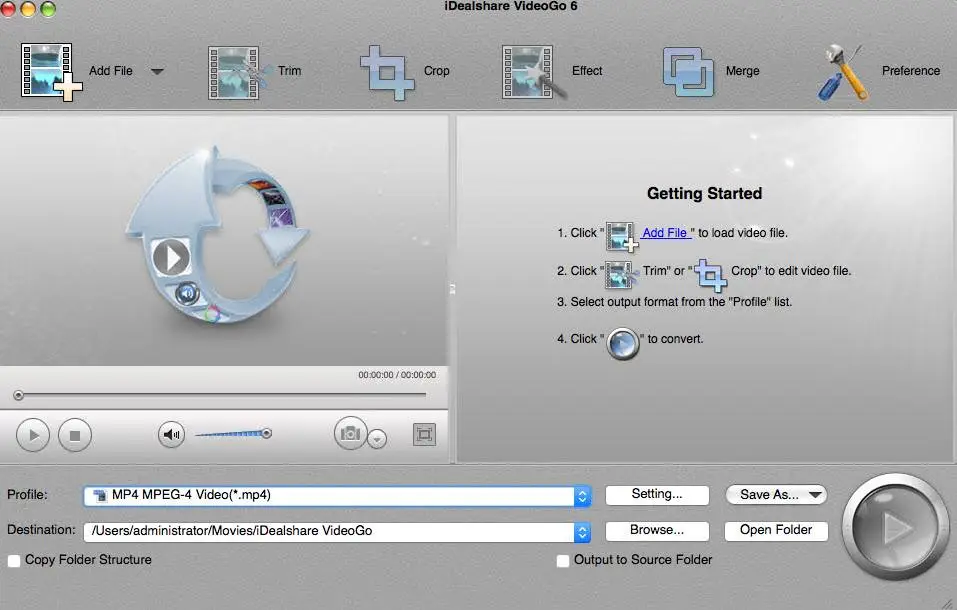957x610 pixels.
Task: Click the Trim toolbar label
Action: point(289,71)
